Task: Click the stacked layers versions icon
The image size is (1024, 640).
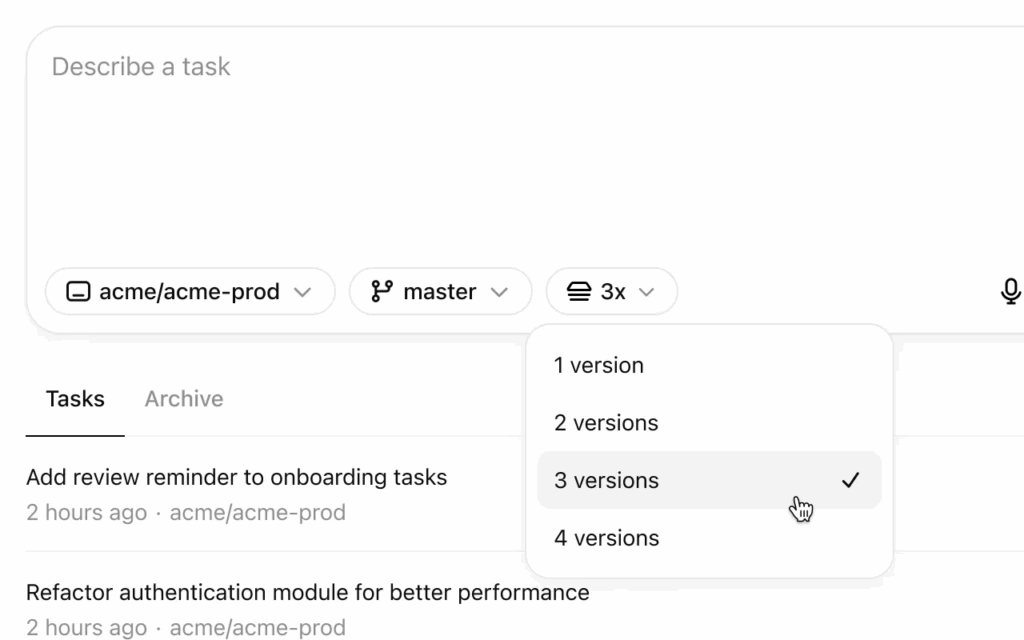Action: coord(579,291)
